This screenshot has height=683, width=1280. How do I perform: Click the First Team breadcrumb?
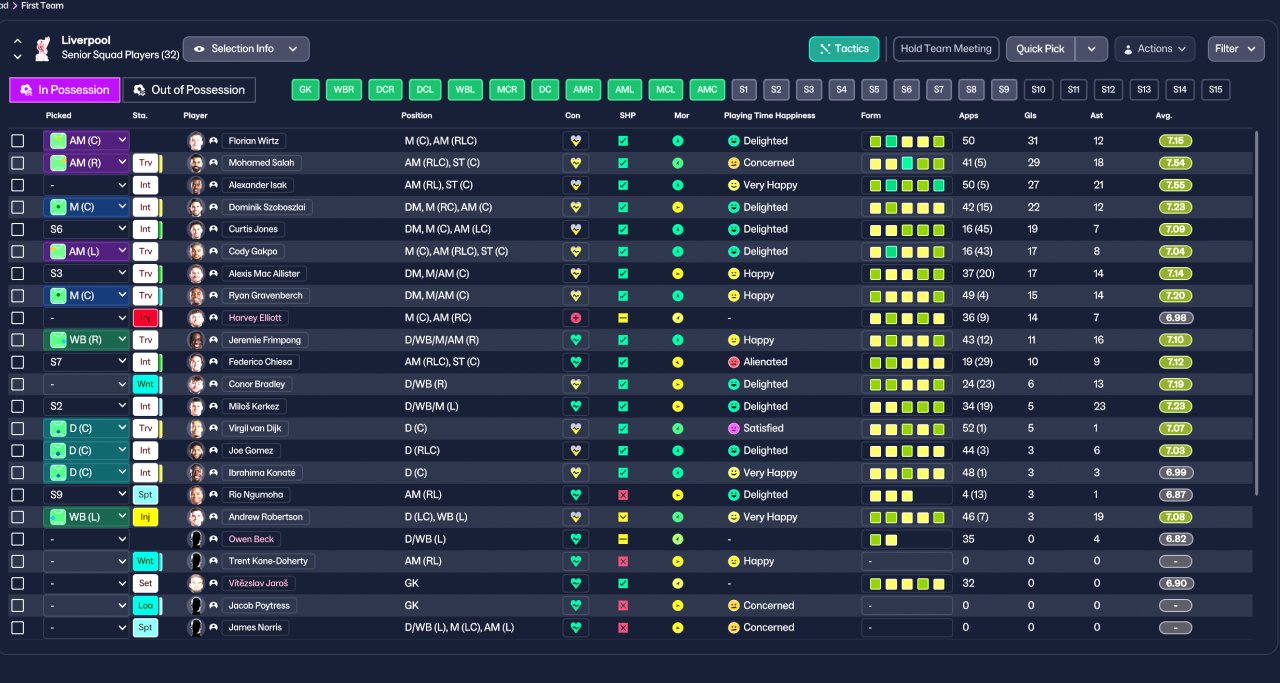pyautogui.click(x=42, y=6)
